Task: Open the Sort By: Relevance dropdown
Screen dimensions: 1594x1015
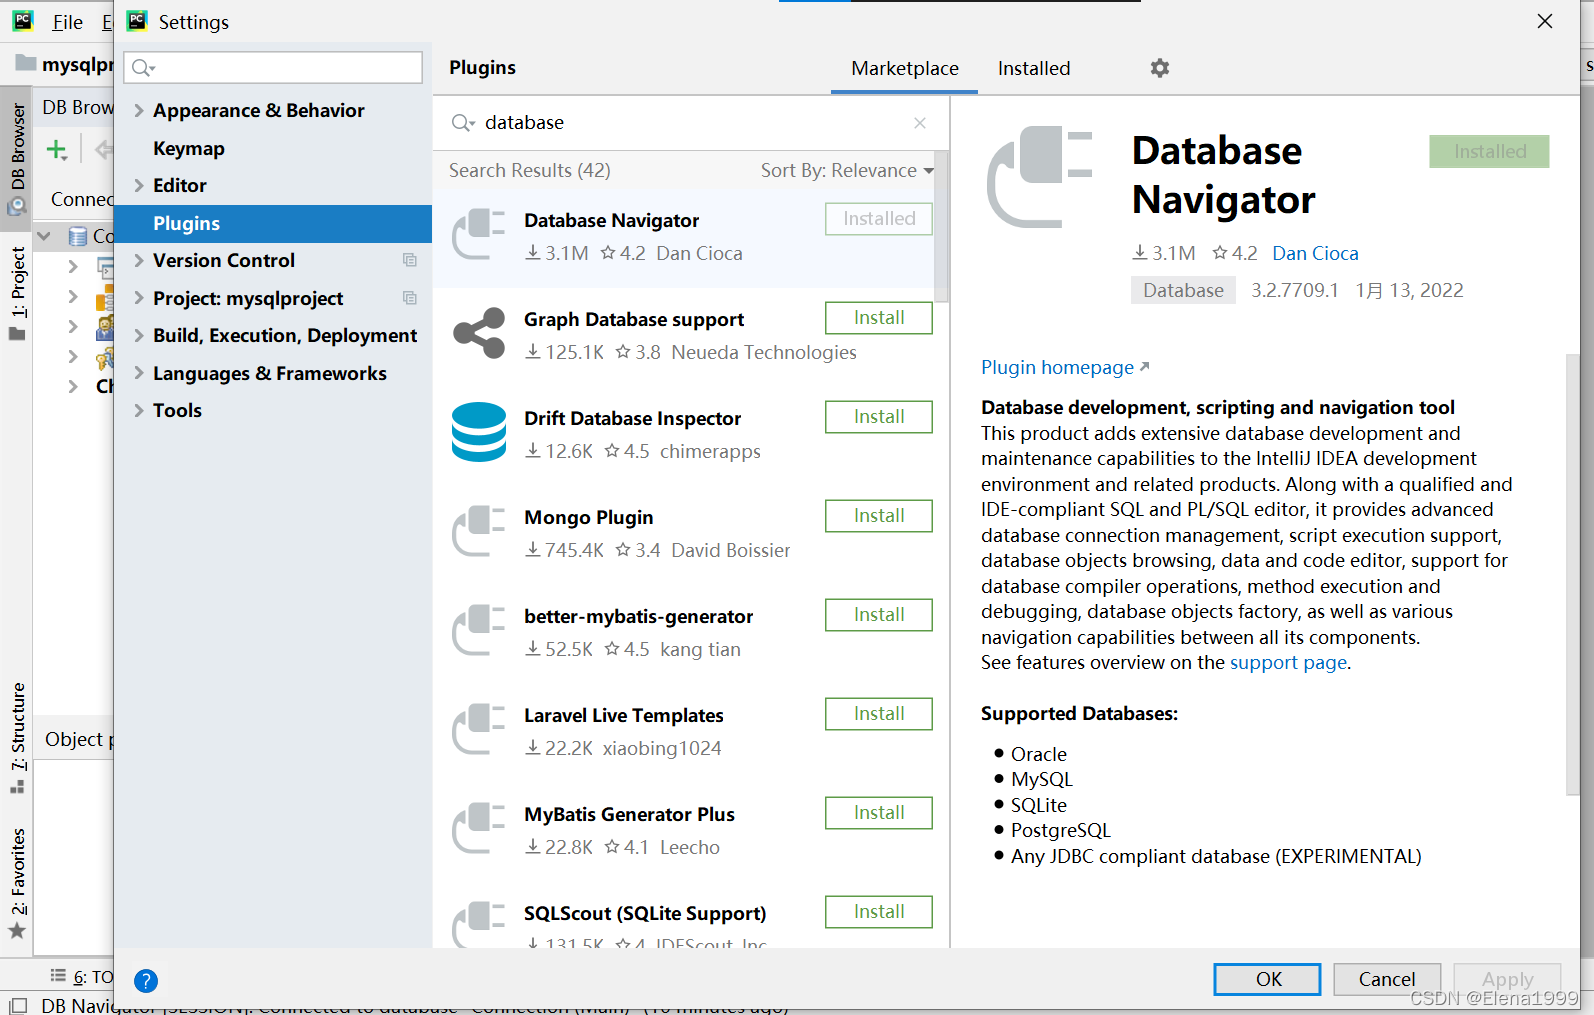Action: 847,171
